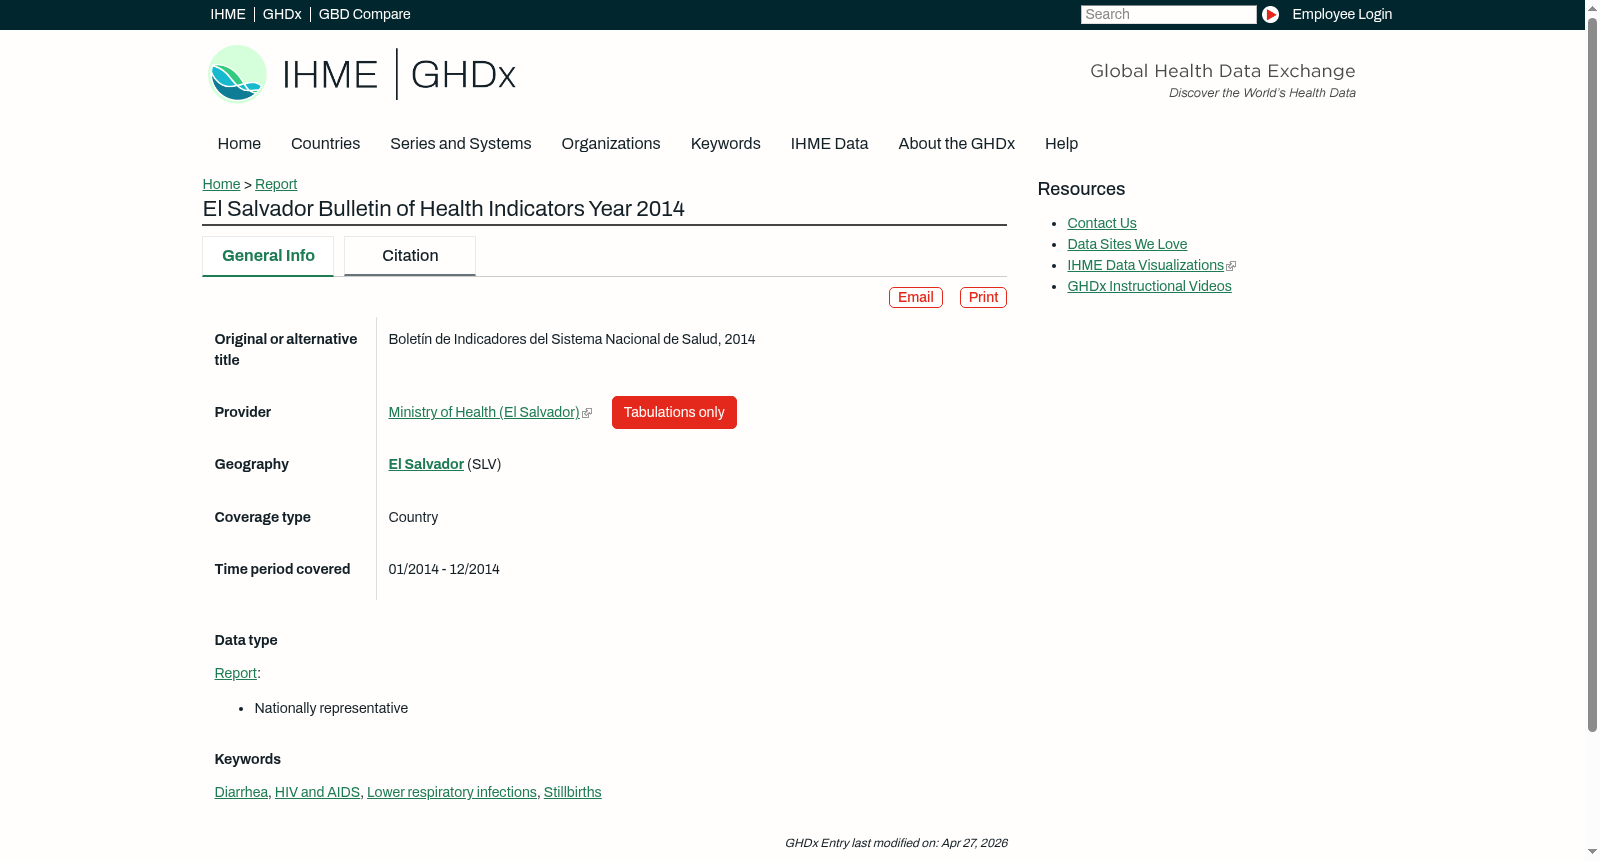
Task: Open Stillbirths keyword link
Action: tap(572, 792)
